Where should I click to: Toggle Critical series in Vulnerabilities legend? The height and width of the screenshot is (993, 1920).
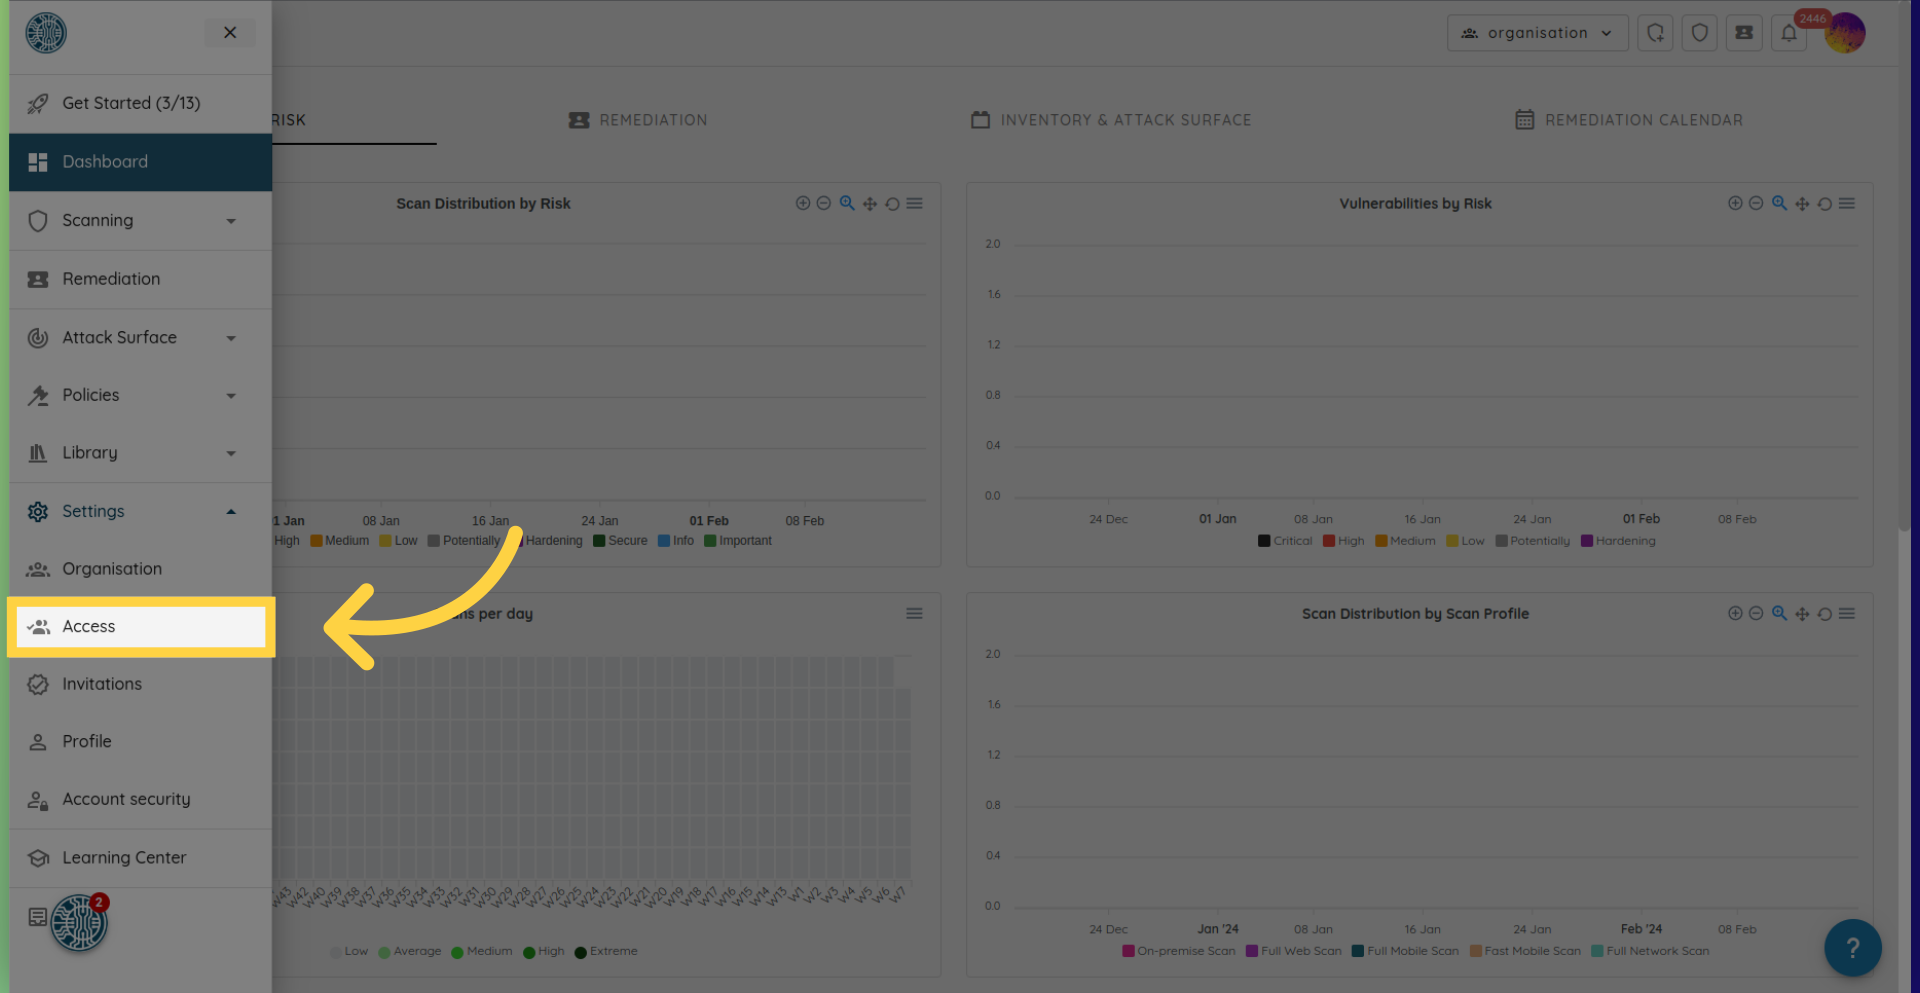coord(1285,541)
